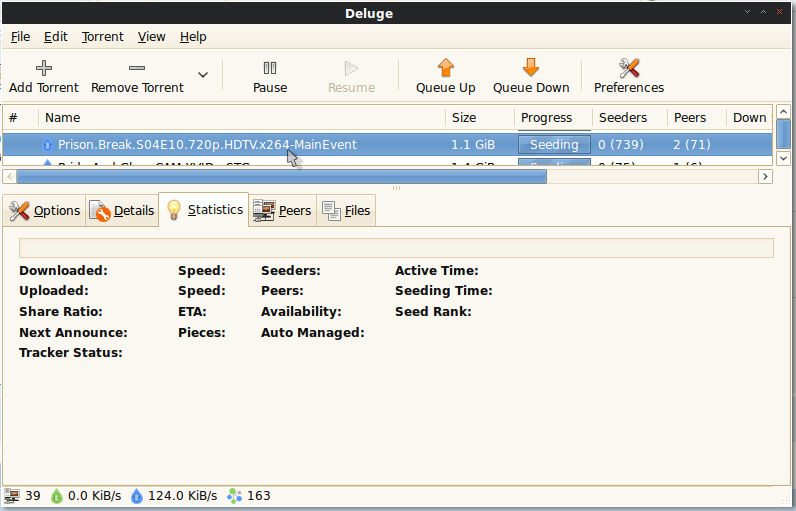The width and height of the screenshot is (796, 511).
Task: Sort by the Seeders column header
Action: (629, 118)
